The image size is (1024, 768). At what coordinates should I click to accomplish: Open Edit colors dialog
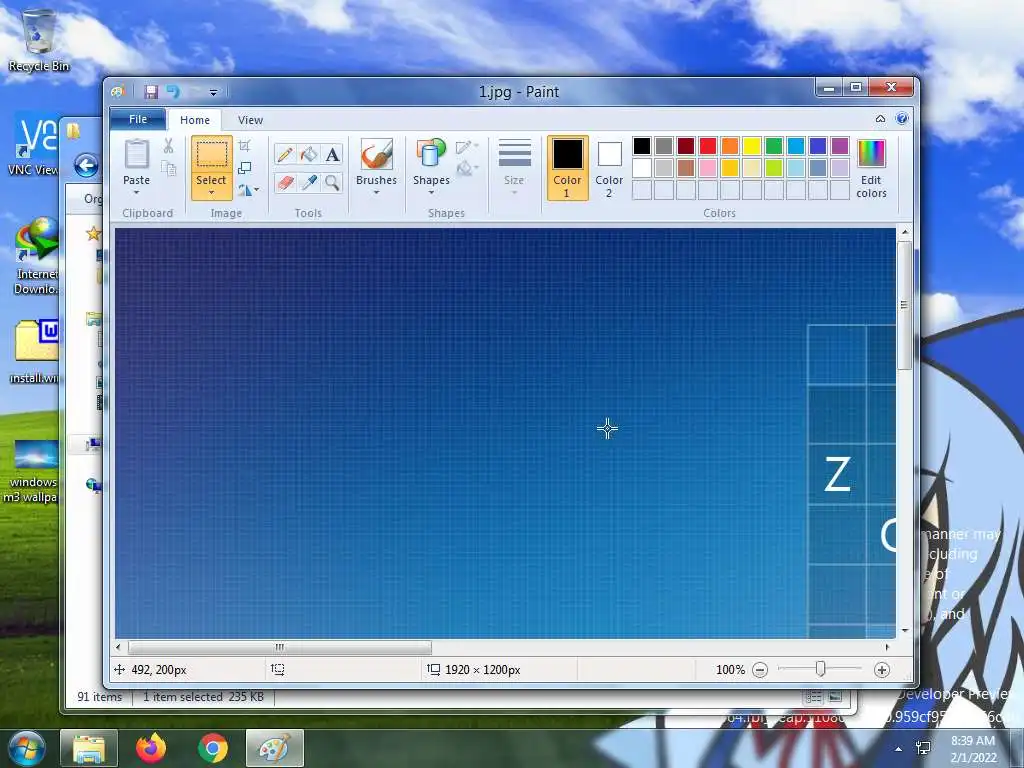tap(871, 168)
